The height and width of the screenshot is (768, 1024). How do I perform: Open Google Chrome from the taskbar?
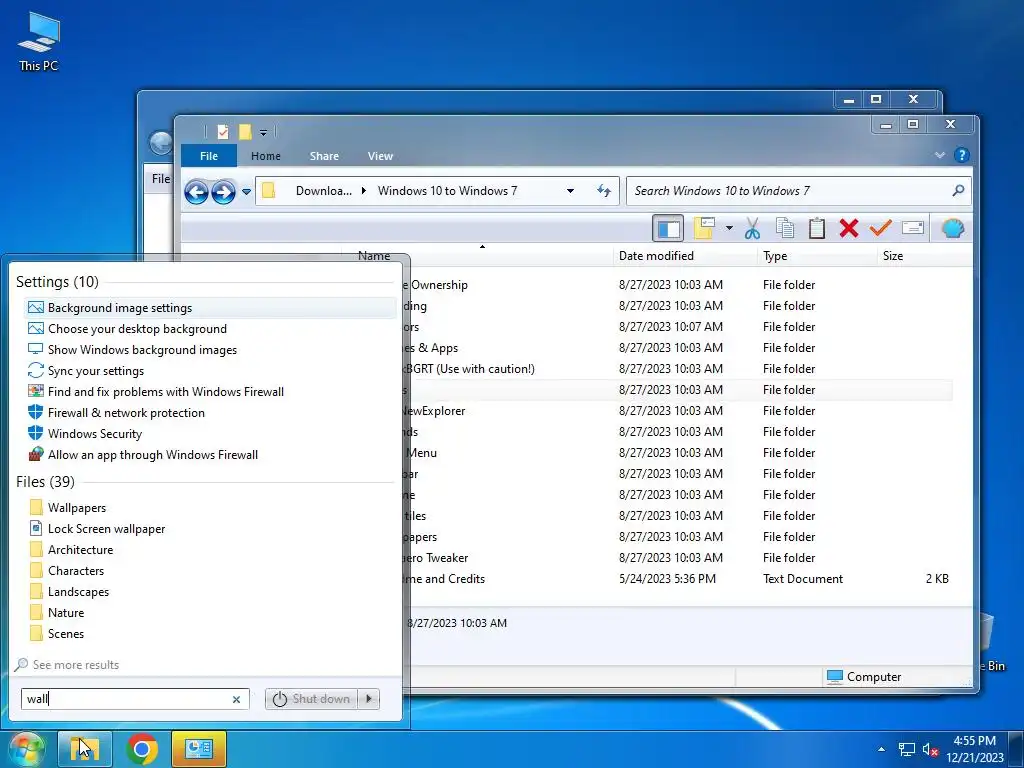(142, 749)
